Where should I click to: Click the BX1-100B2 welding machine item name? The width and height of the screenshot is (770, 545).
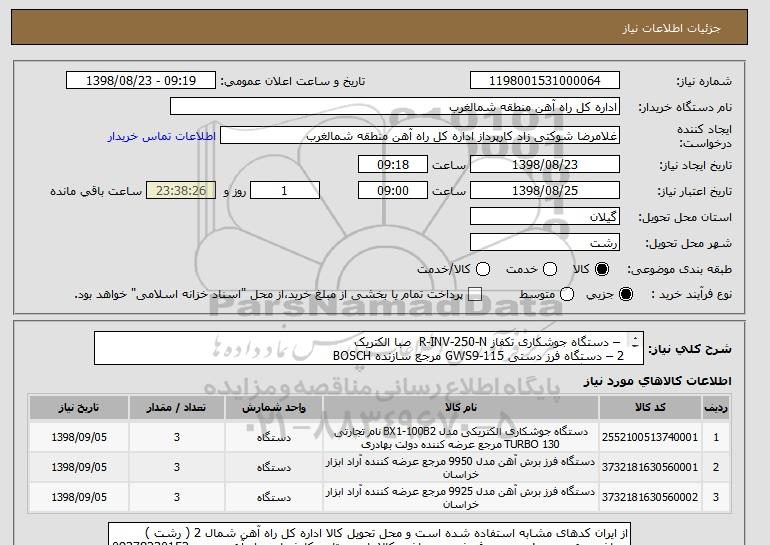pos(461,438)
